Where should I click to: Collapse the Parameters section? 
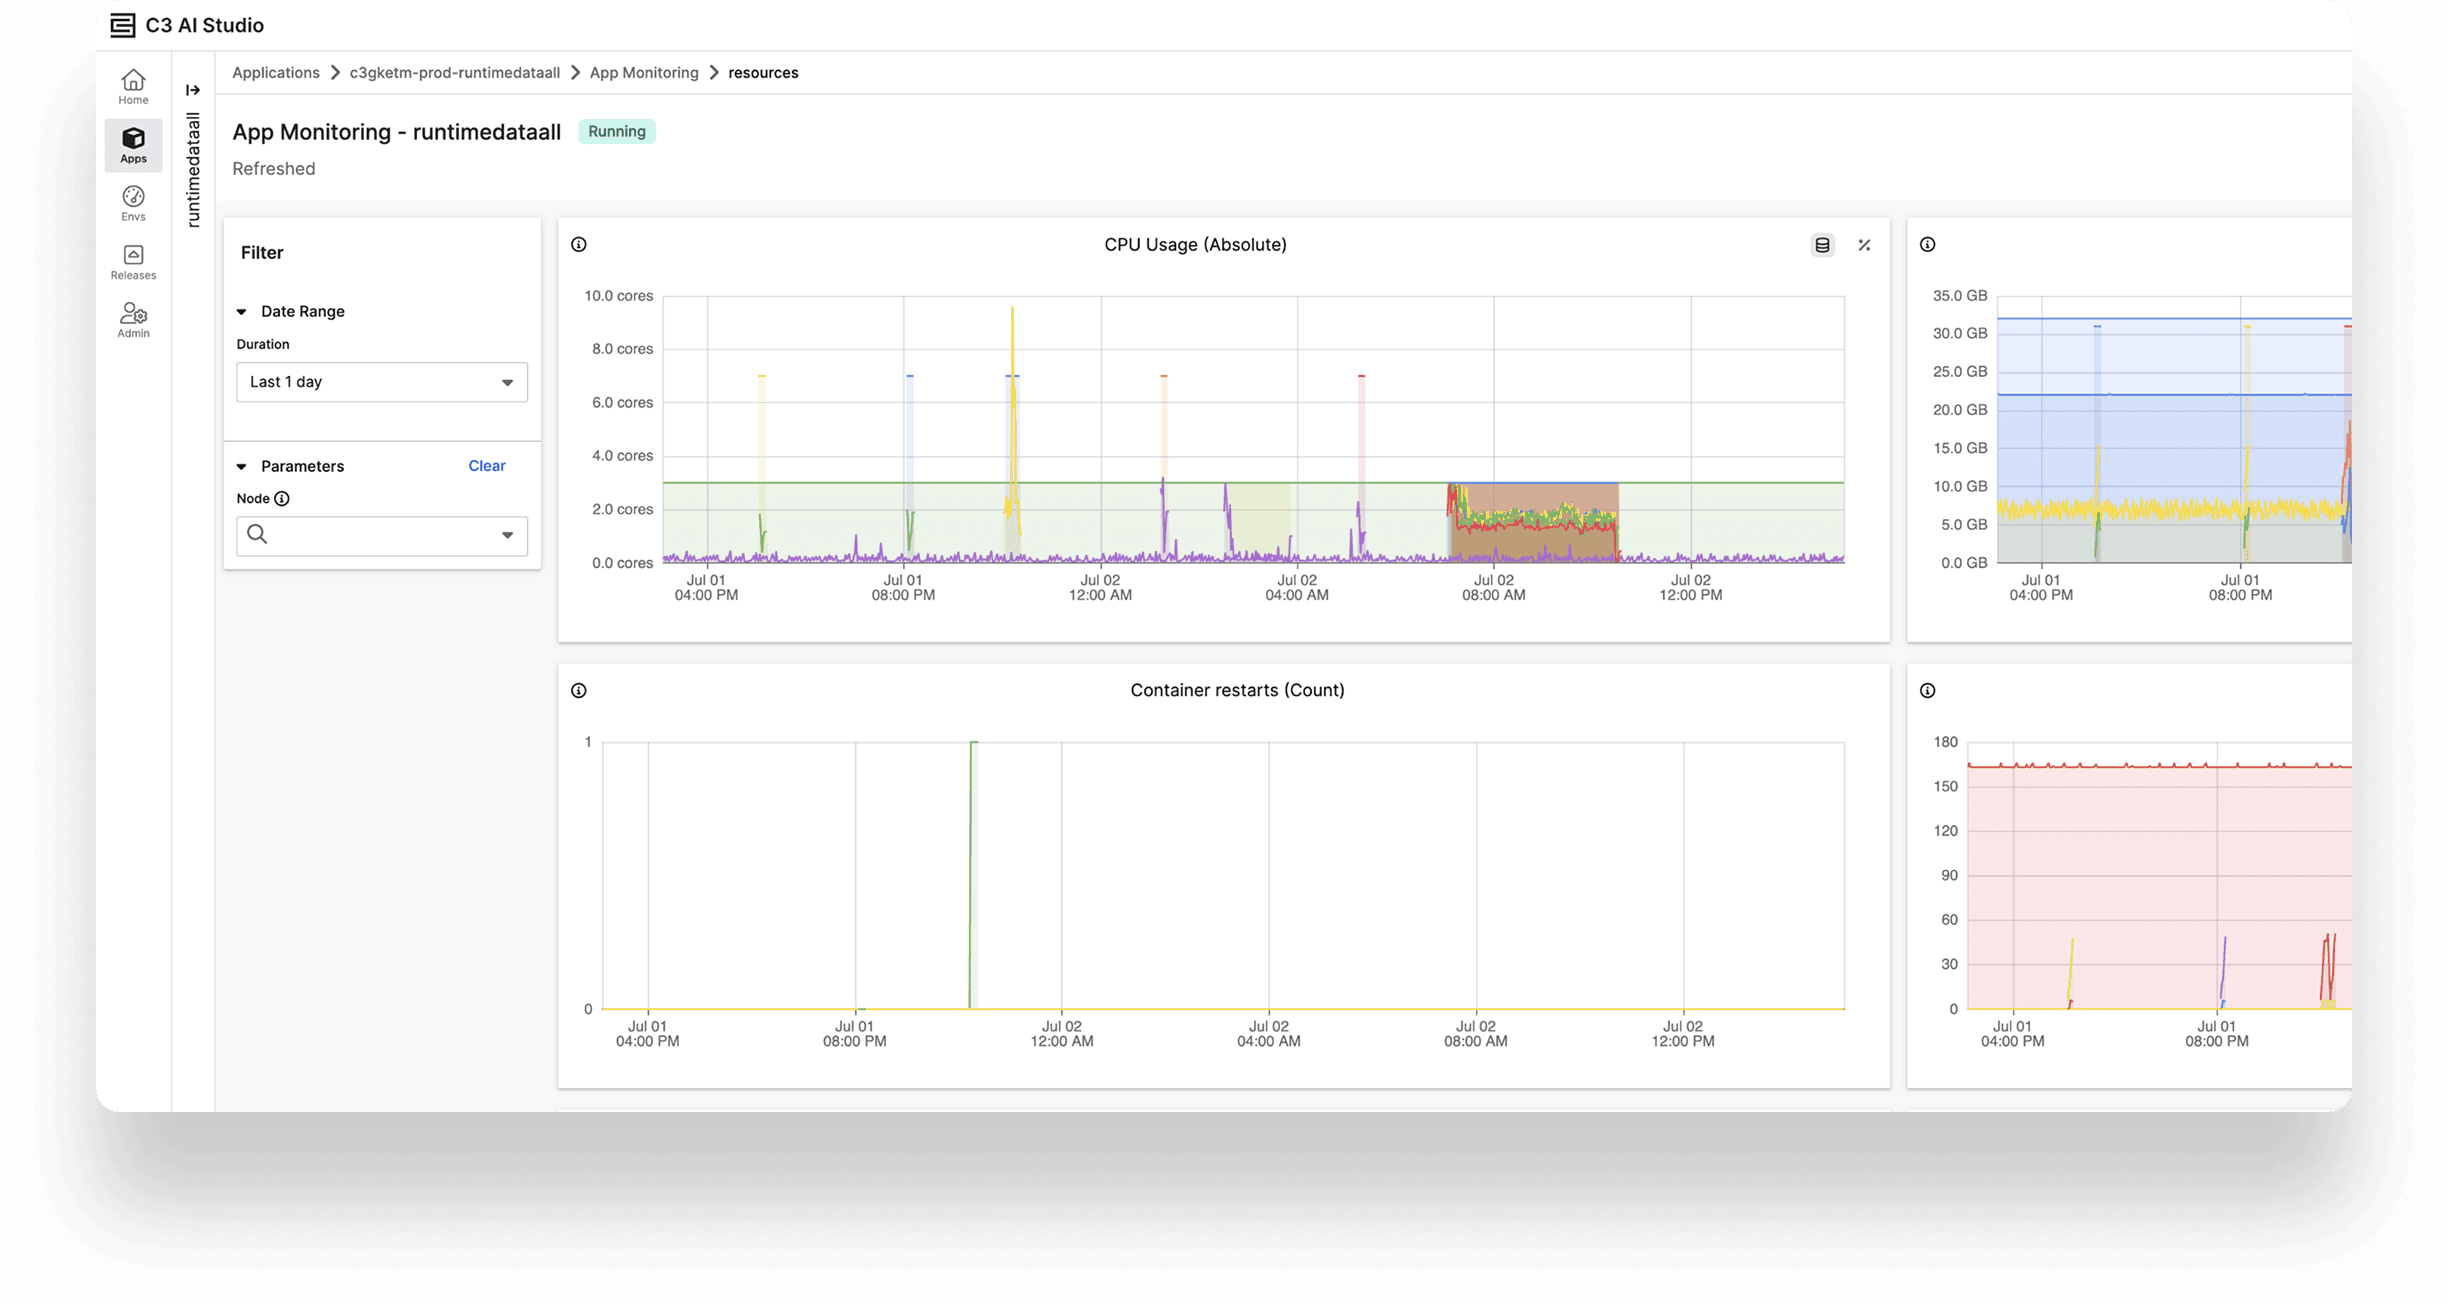click(242, 466)
